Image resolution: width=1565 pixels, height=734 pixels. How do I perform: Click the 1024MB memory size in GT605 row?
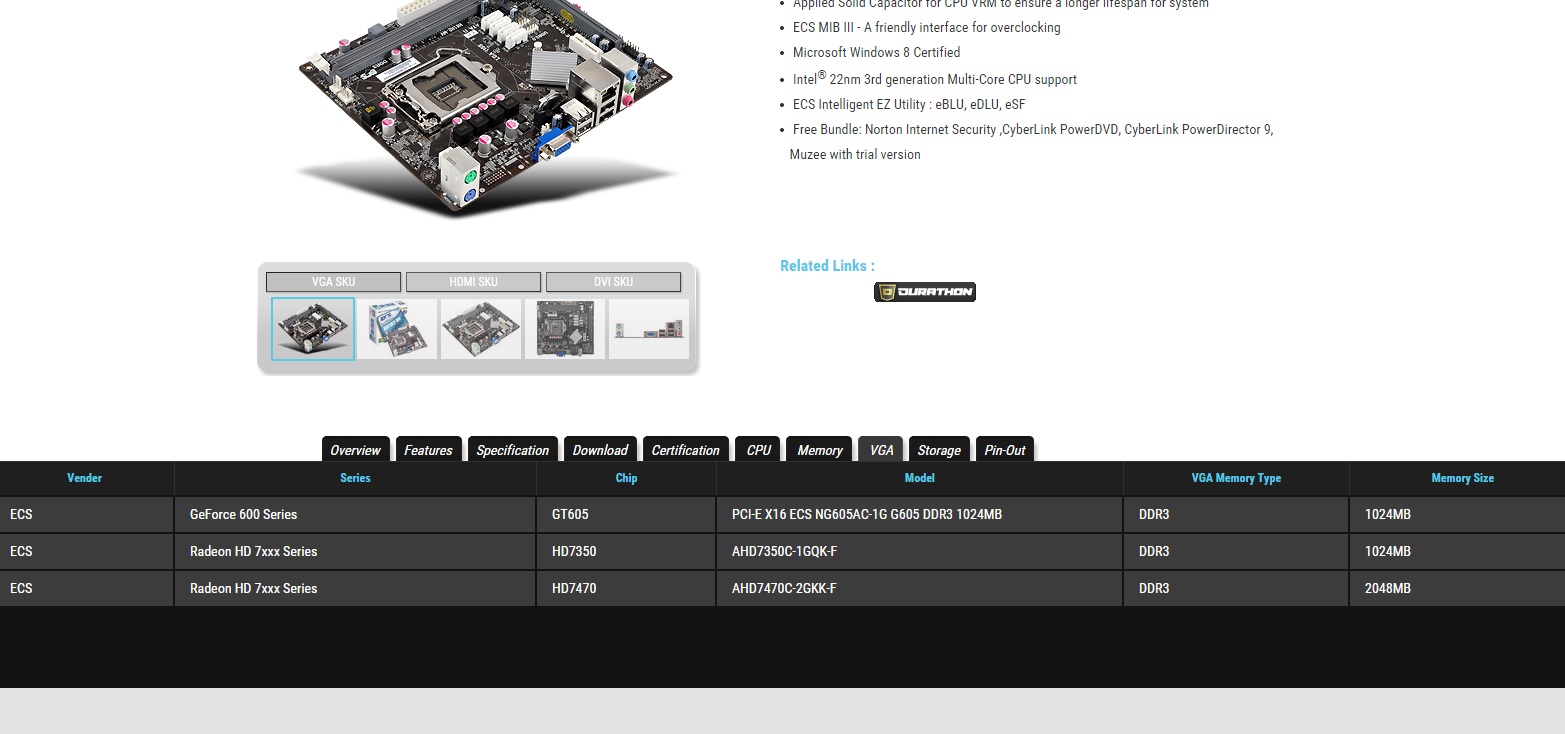(x=1457, y=514)
